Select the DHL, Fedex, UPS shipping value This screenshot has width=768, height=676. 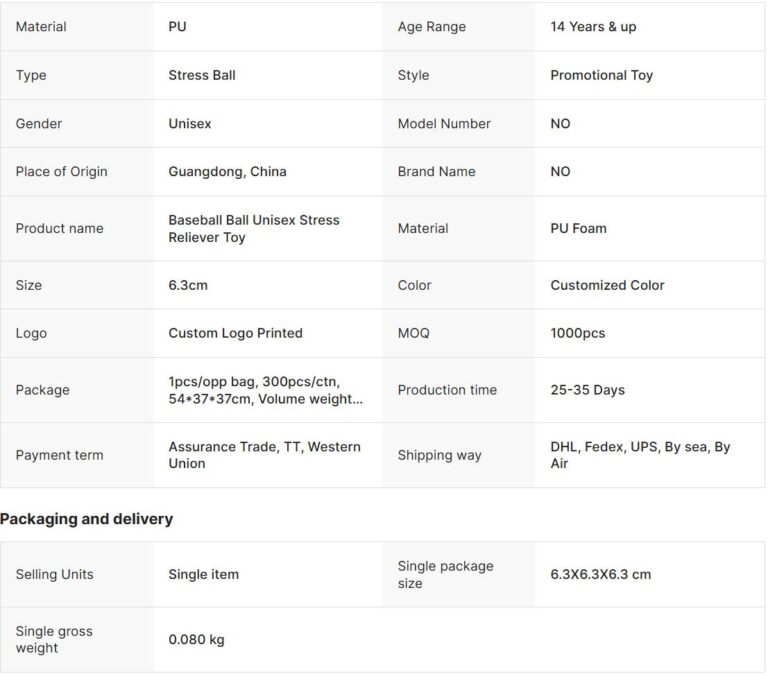(640, 455)
